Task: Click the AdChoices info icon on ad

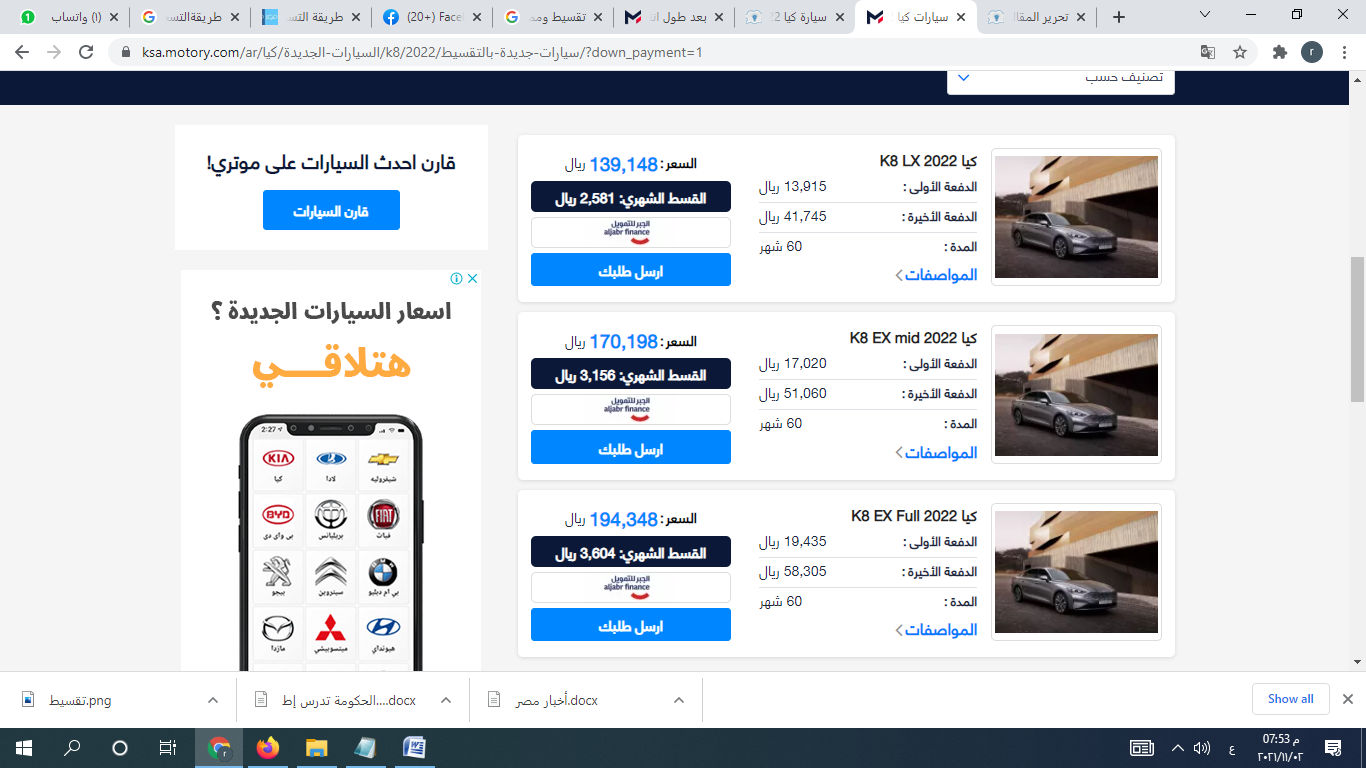Action: coord(456,279)
